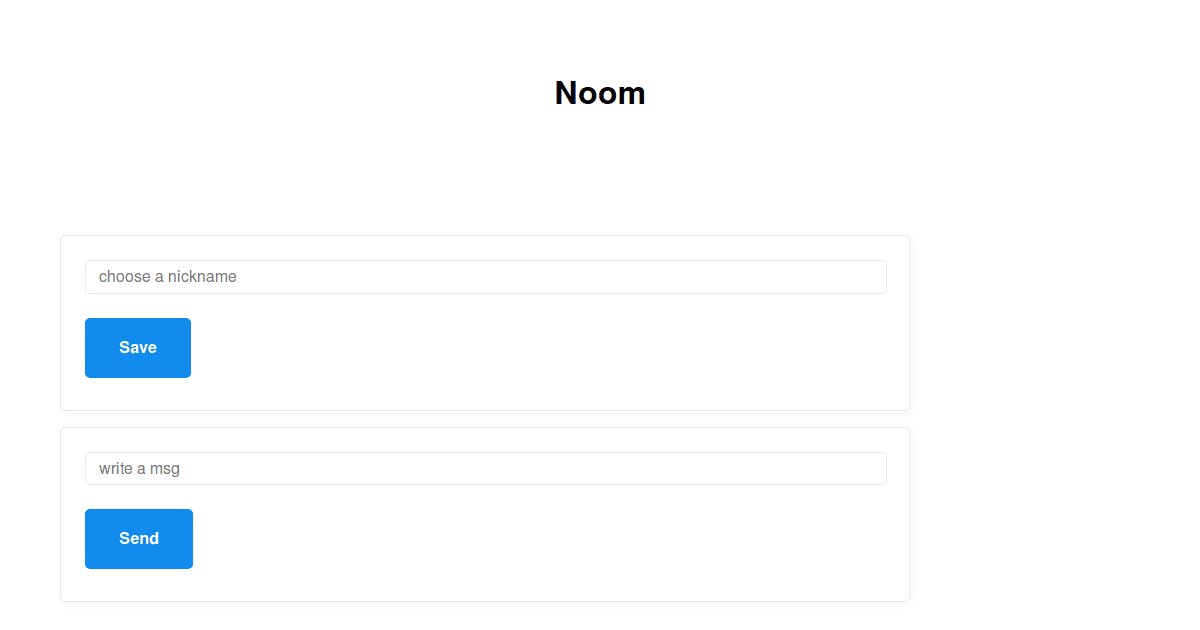This screenshot has width=1200, height=630.
Task: Click the Save button
Action: pos(138,348)
